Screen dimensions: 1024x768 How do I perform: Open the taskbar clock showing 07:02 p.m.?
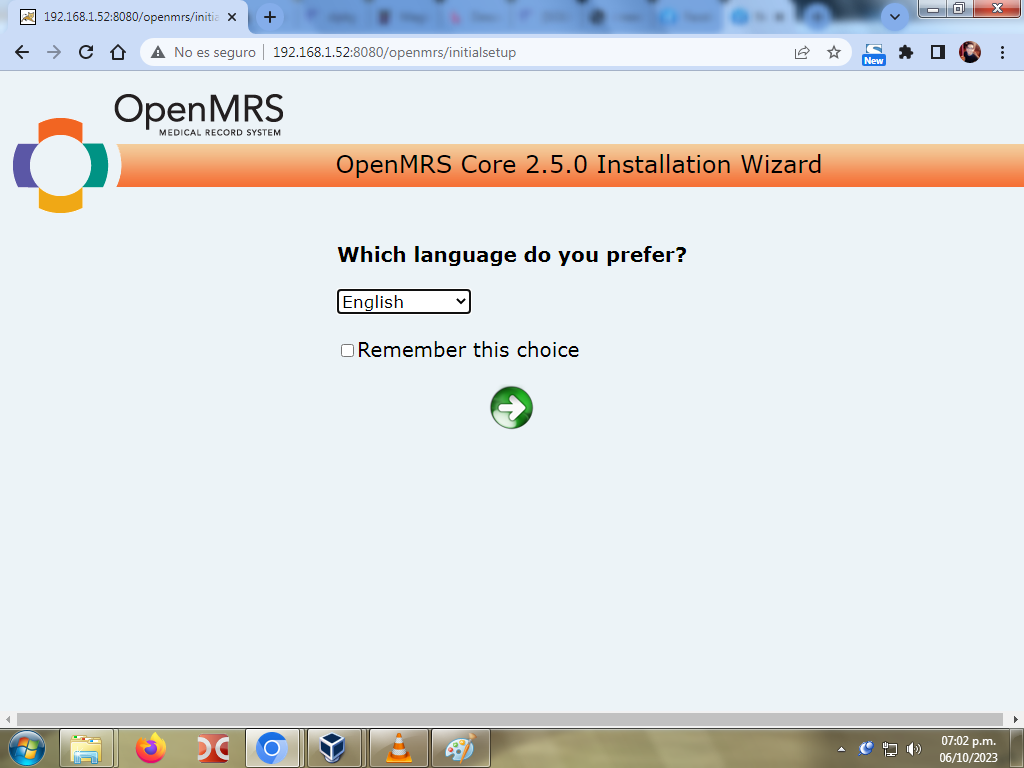click(x=968, y=749)
